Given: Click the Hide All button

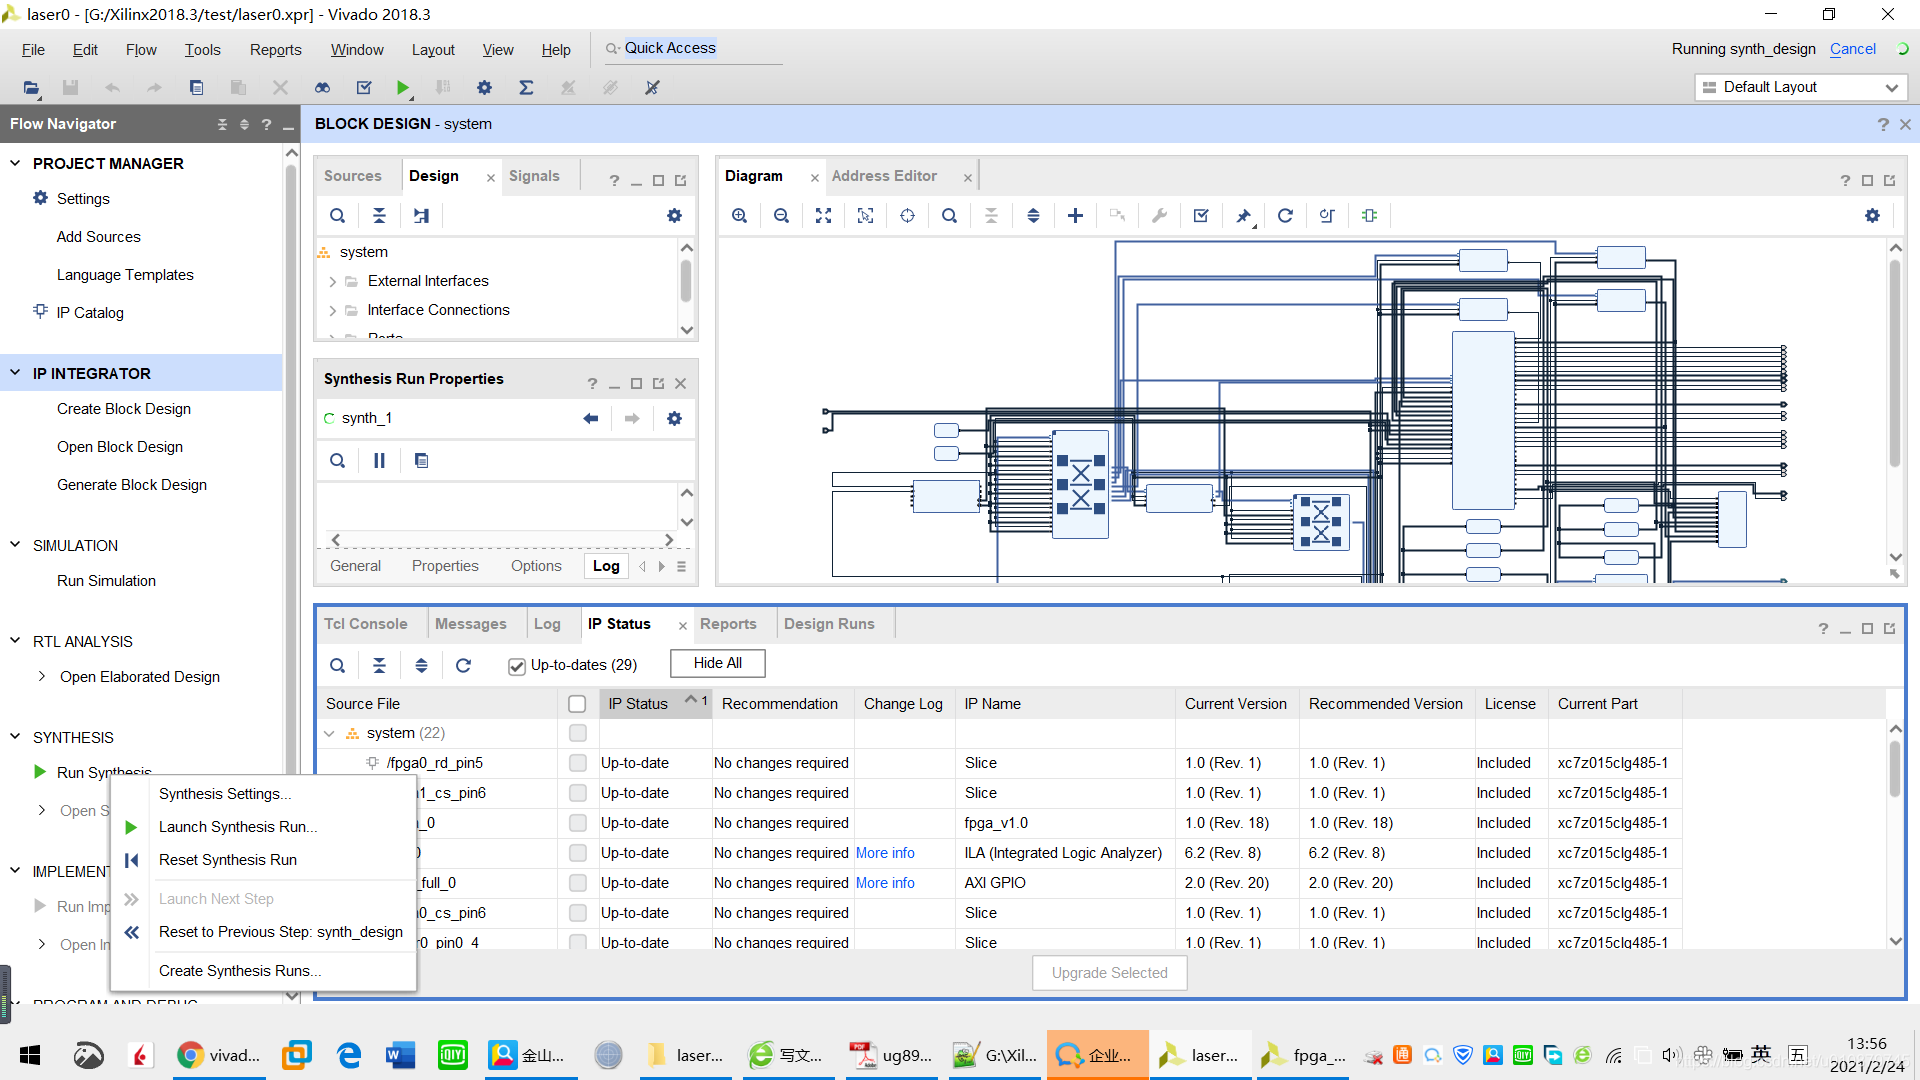Looking at the screenshot, I should pyautogui.click(x=717, y=663).
